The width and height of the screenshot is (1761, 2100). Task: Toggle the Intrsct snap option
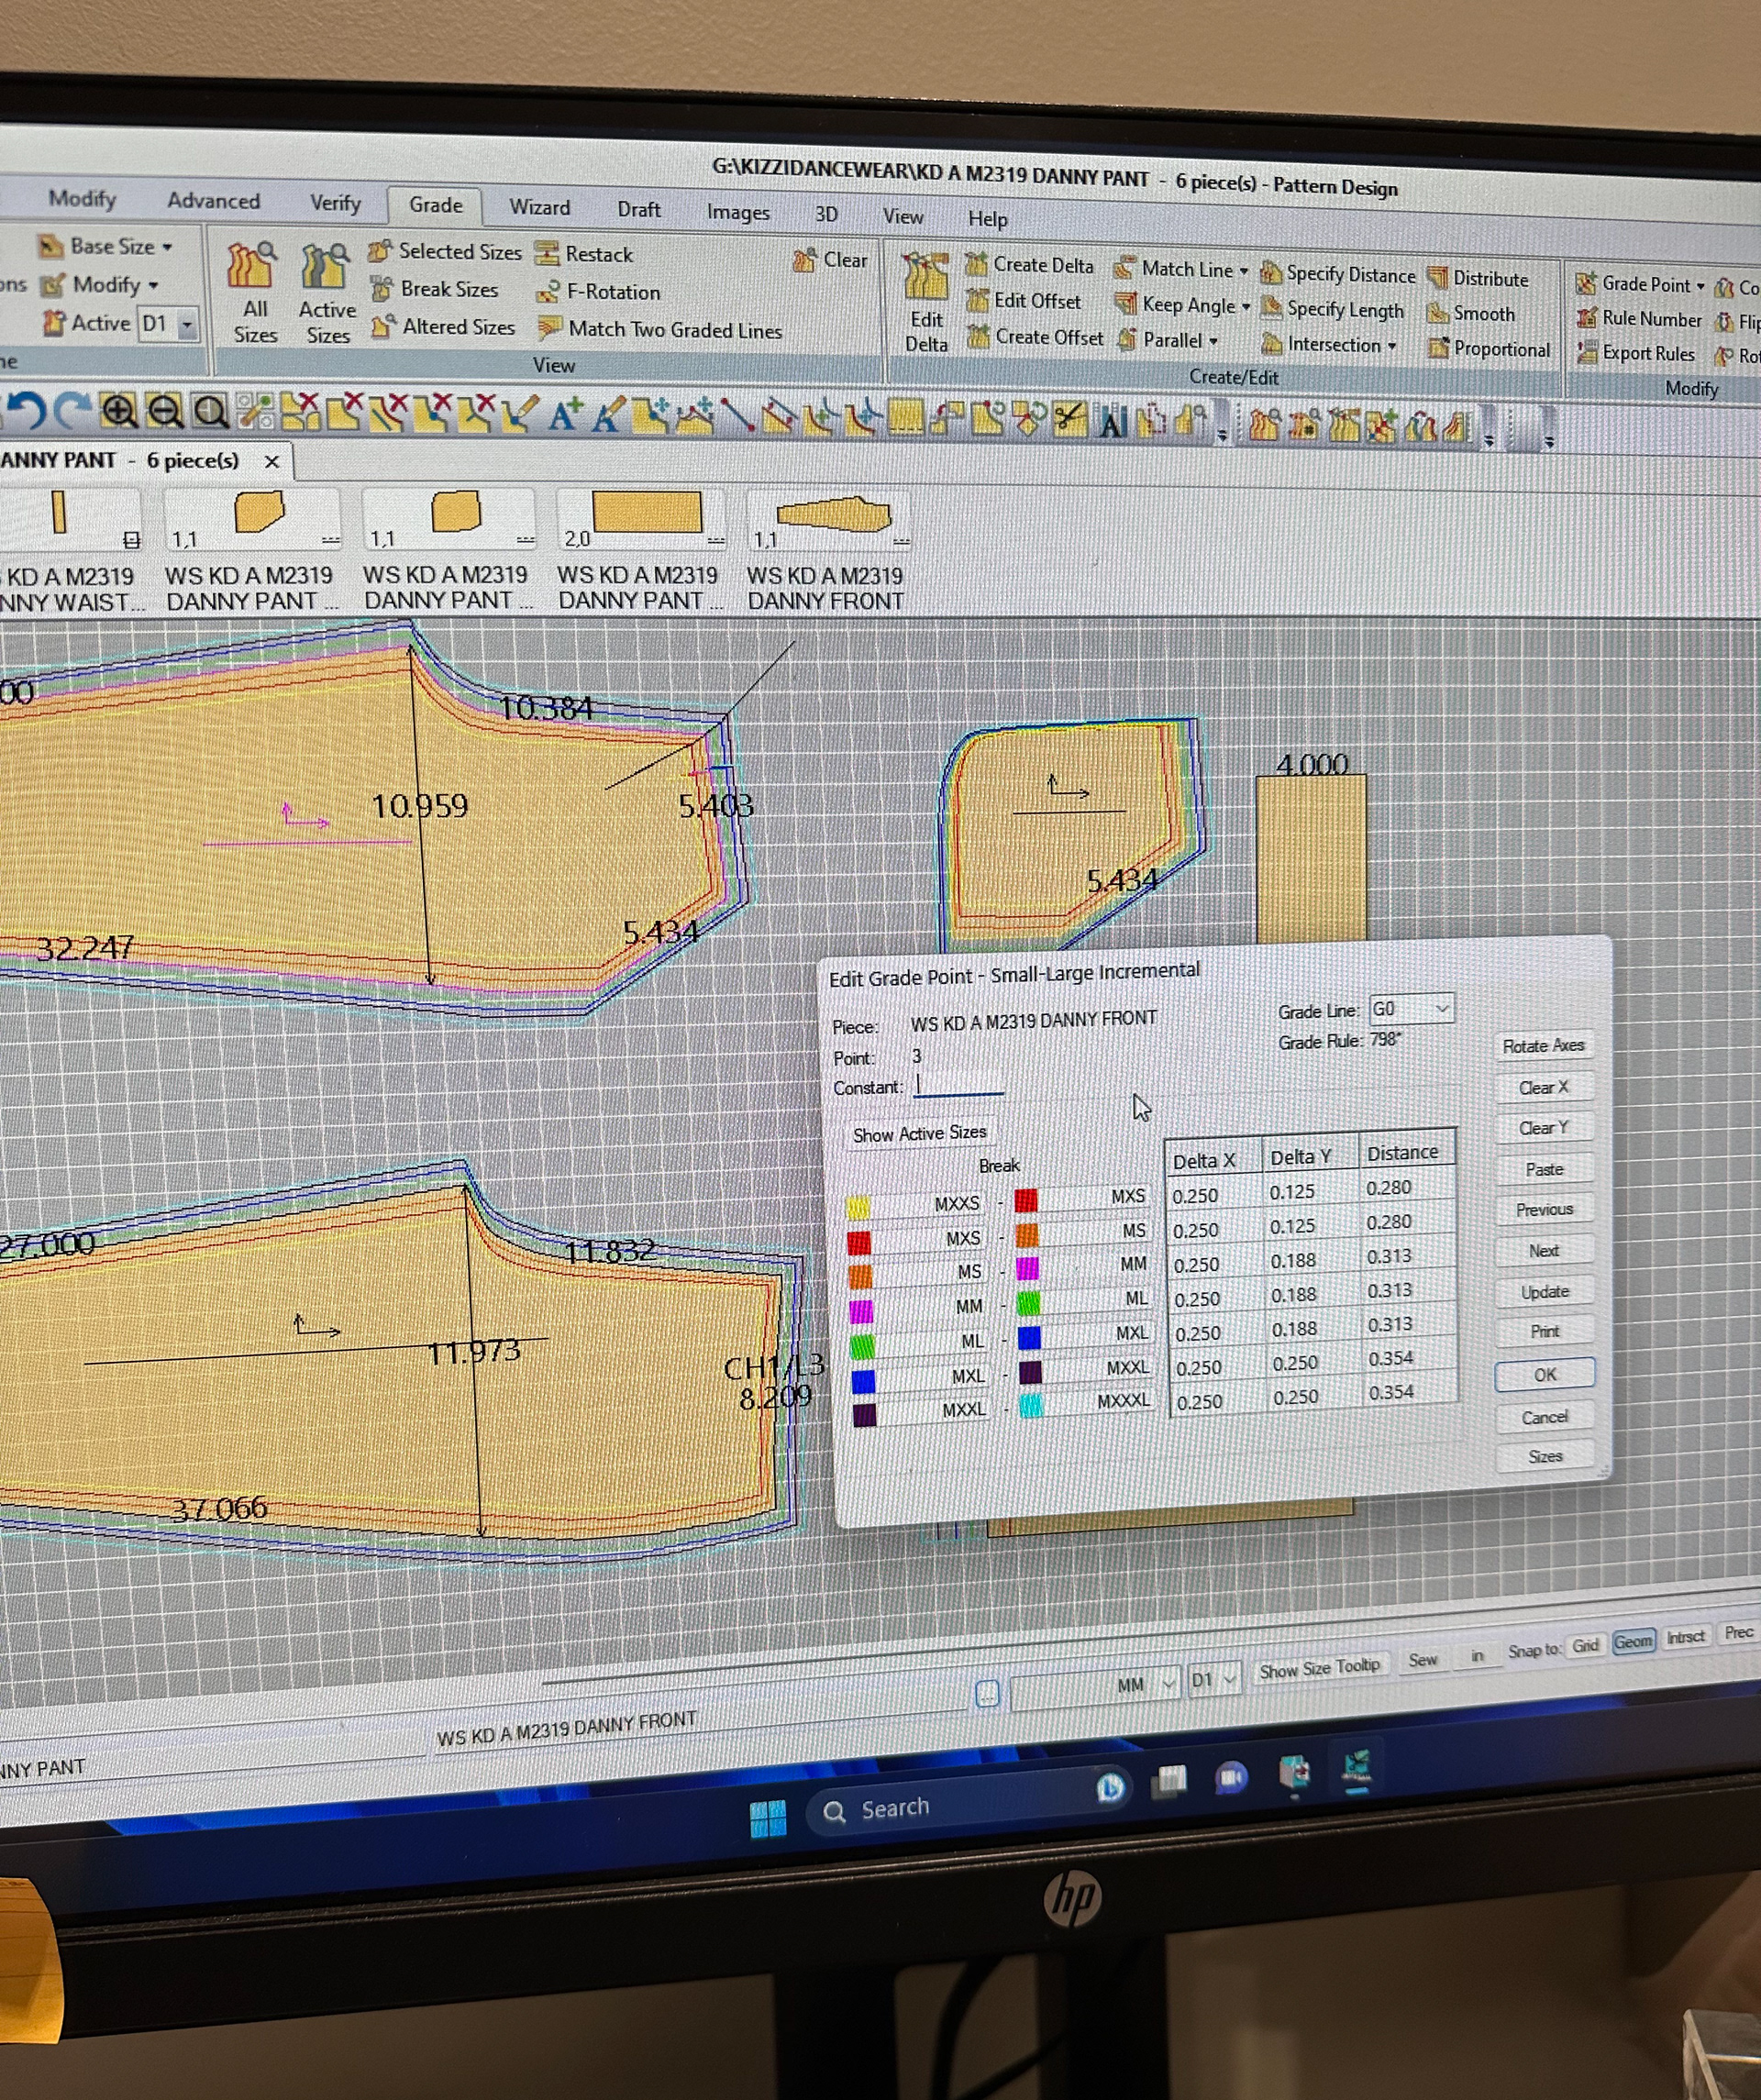coord(1685,1637)
